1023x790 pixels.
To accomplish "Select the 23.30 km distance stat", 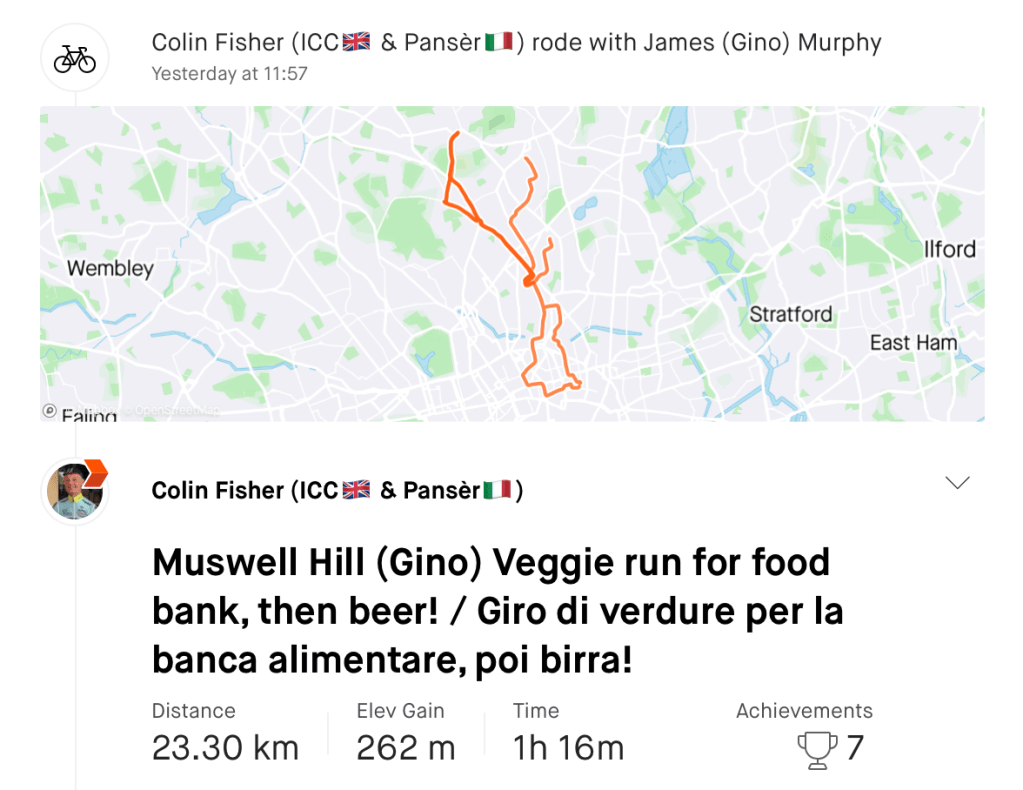I will [225, 747].
